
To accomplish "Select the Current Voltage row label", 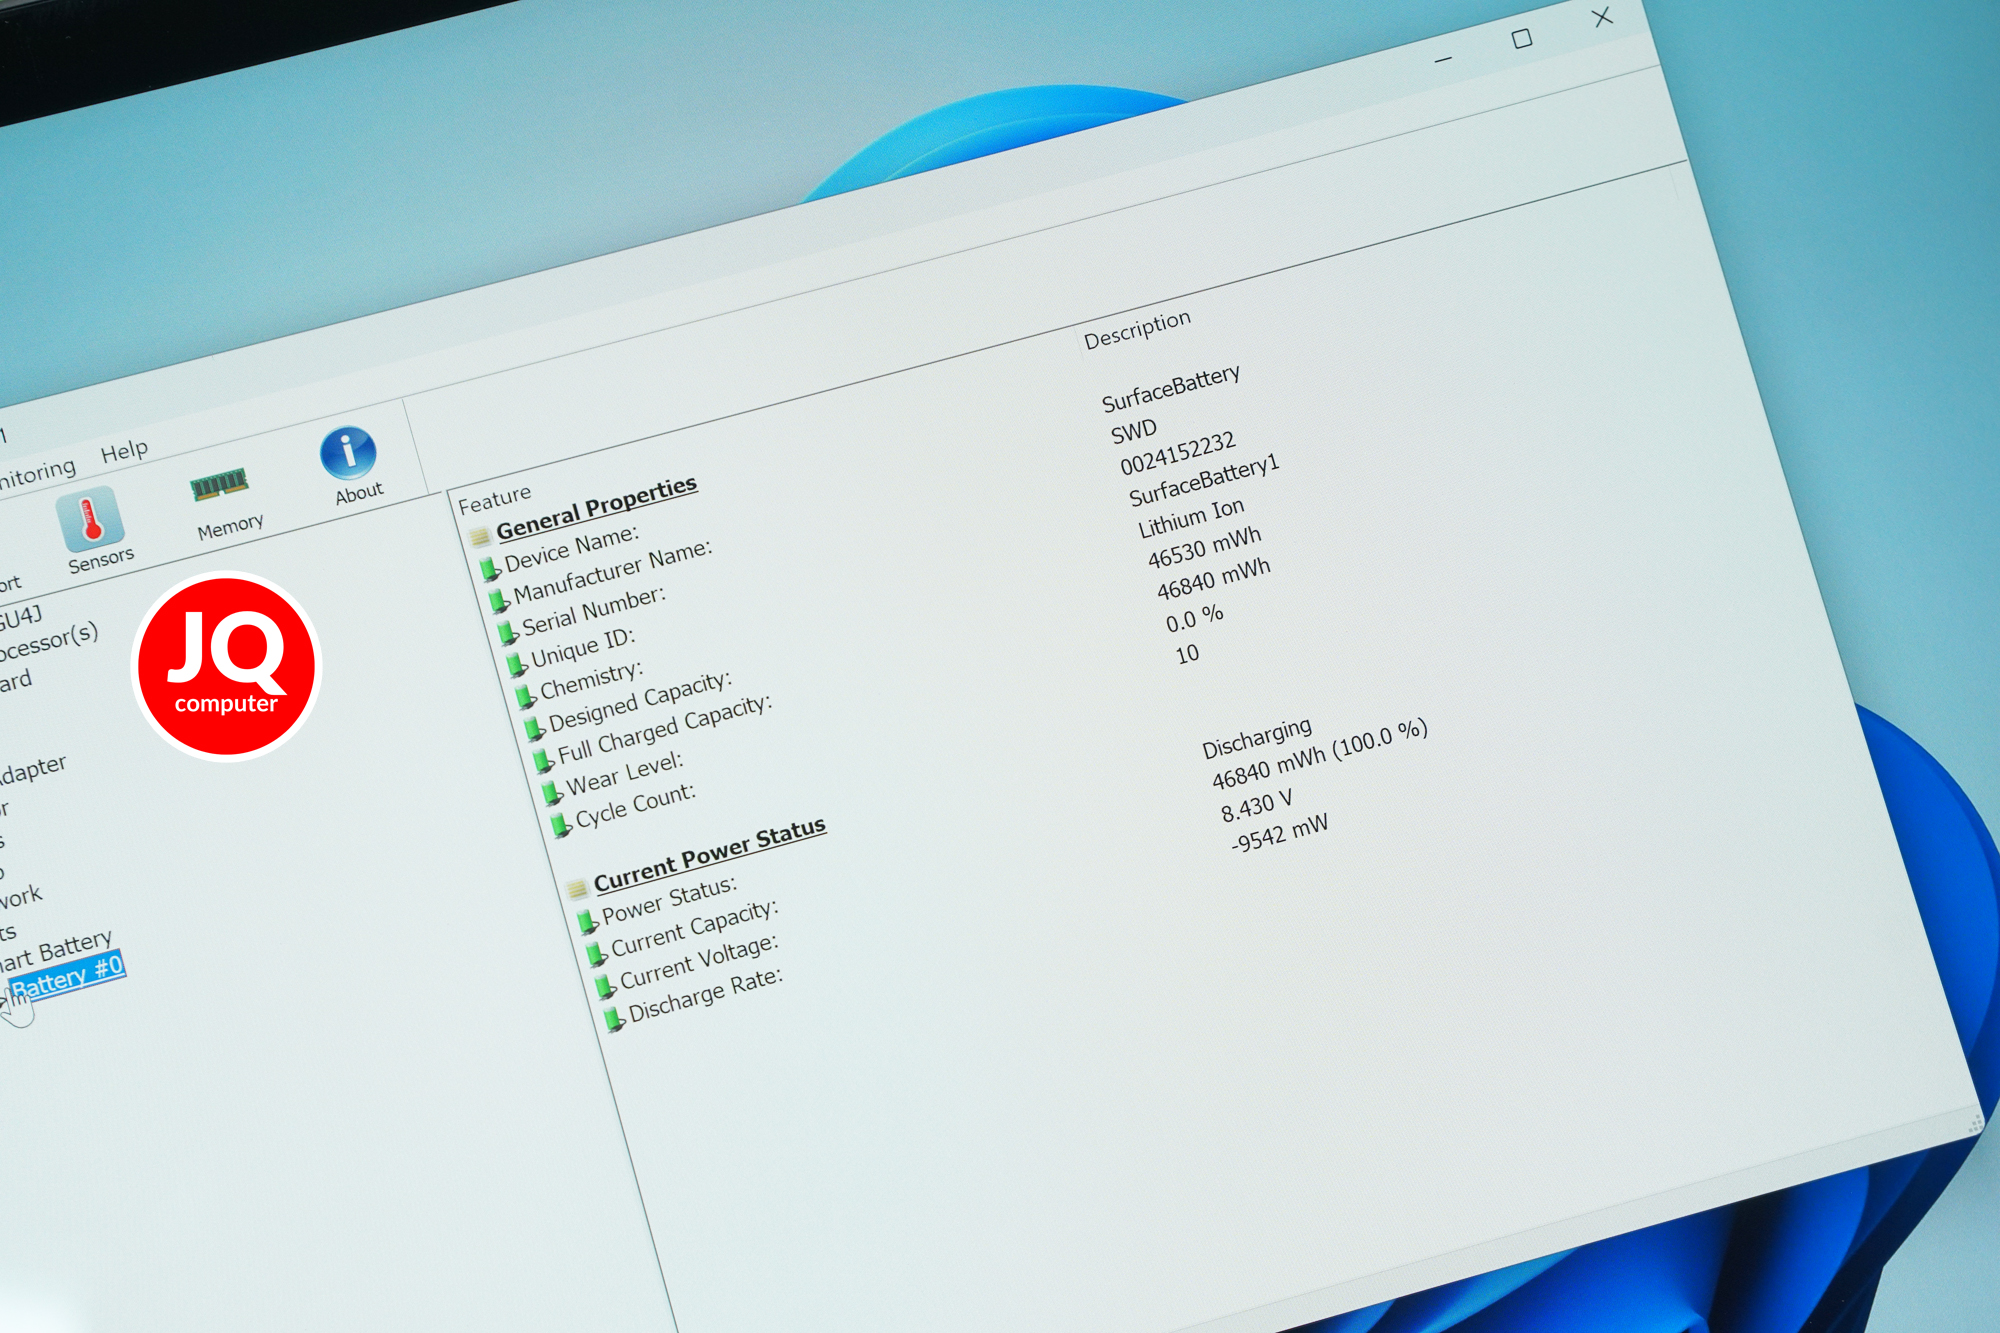I will tap(699, 961).
